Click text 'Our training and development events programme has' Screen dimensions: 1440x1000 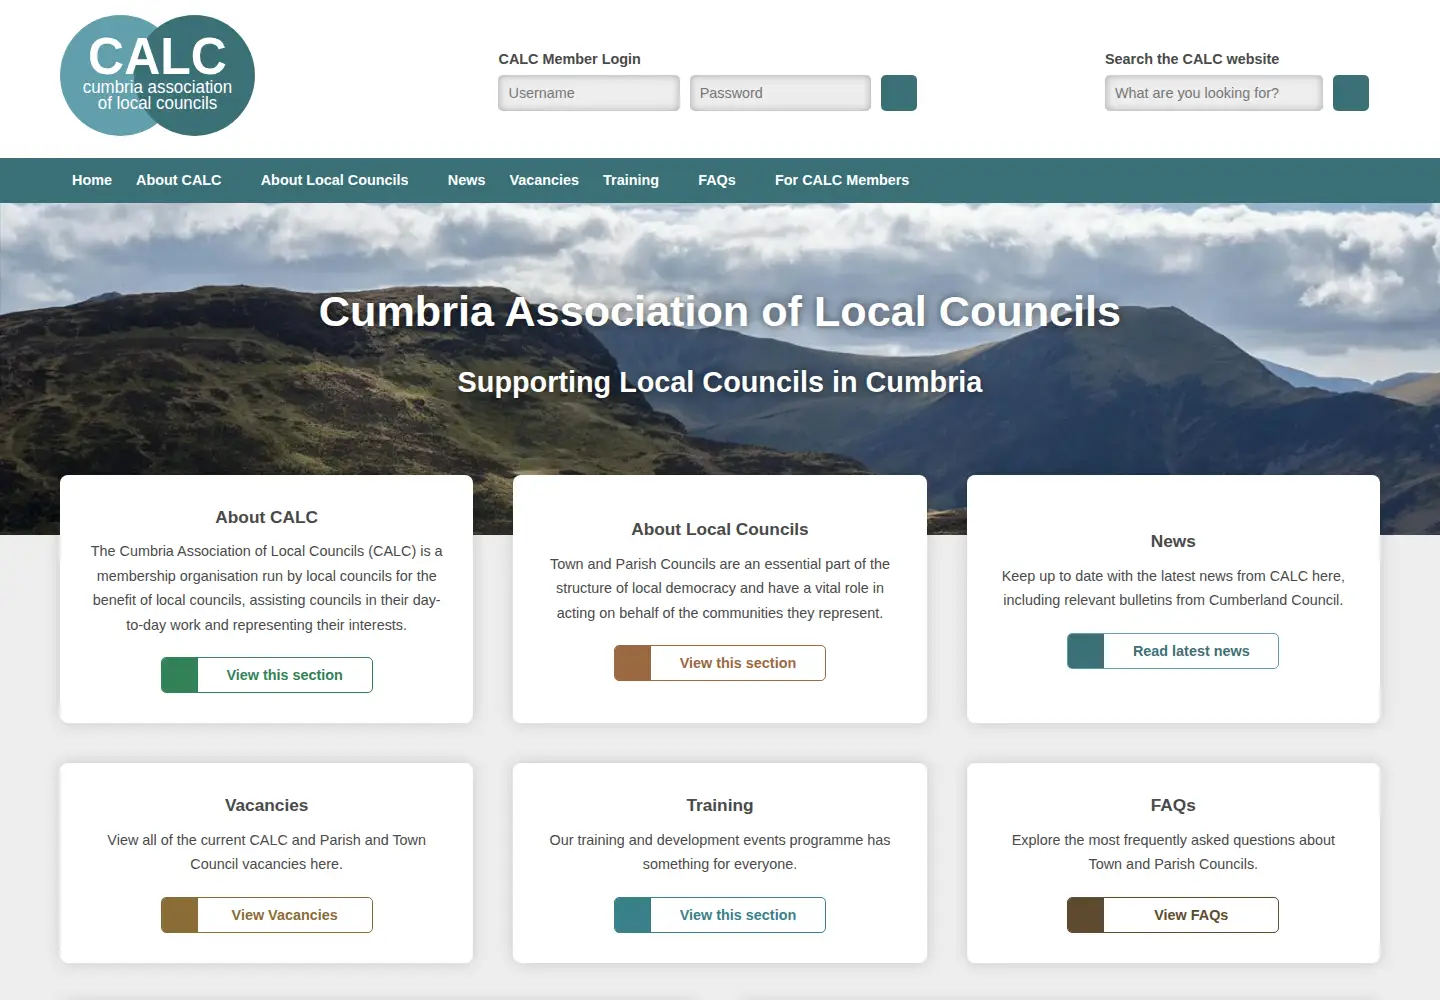pyautogui.click(x=720, y=840)
